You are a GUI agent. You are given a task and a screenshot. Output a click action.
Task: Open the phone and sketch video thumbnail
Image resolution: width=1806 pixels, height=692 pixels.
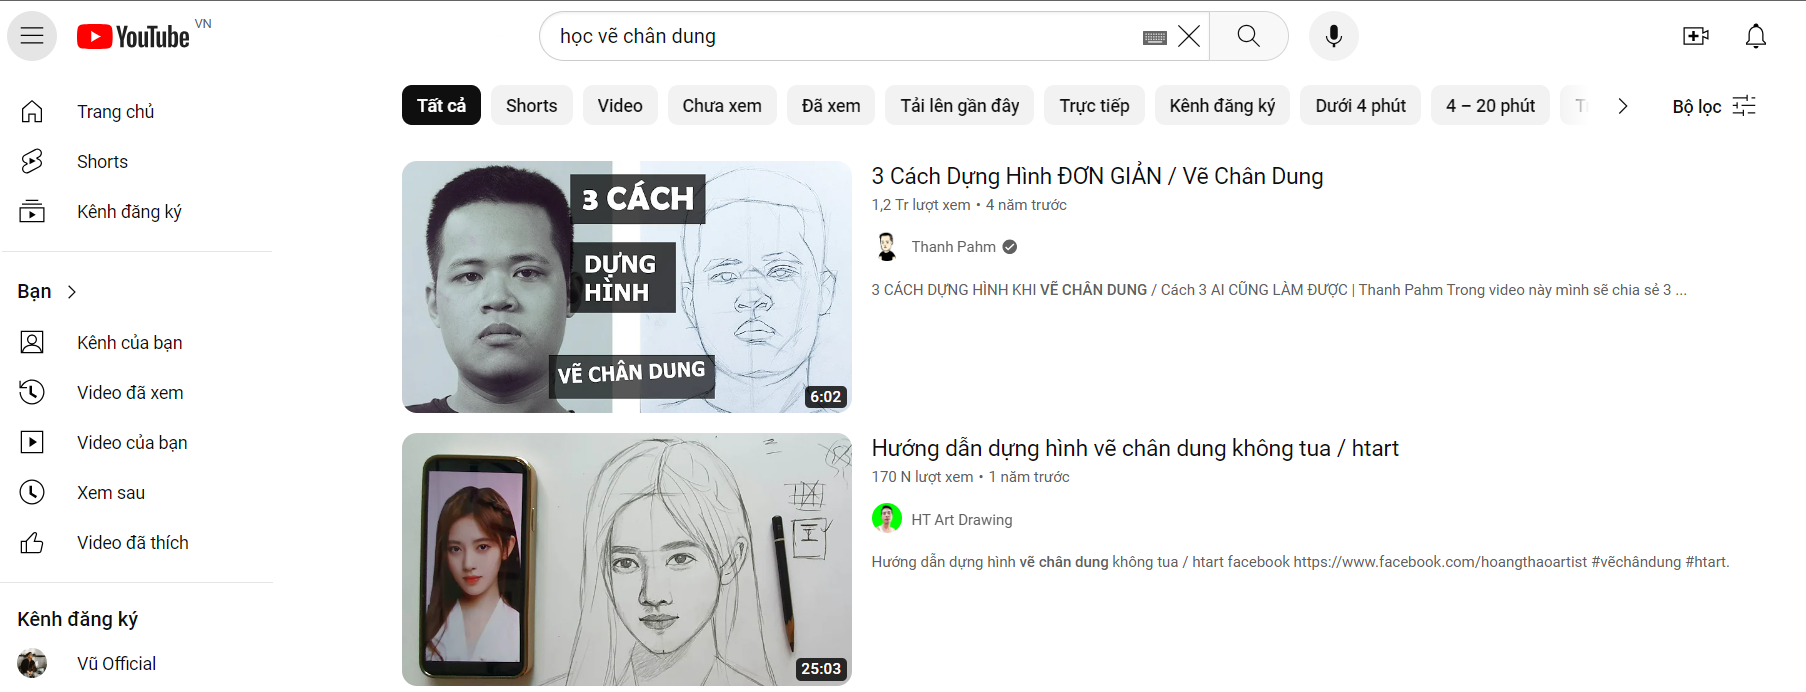coord(627,559)
